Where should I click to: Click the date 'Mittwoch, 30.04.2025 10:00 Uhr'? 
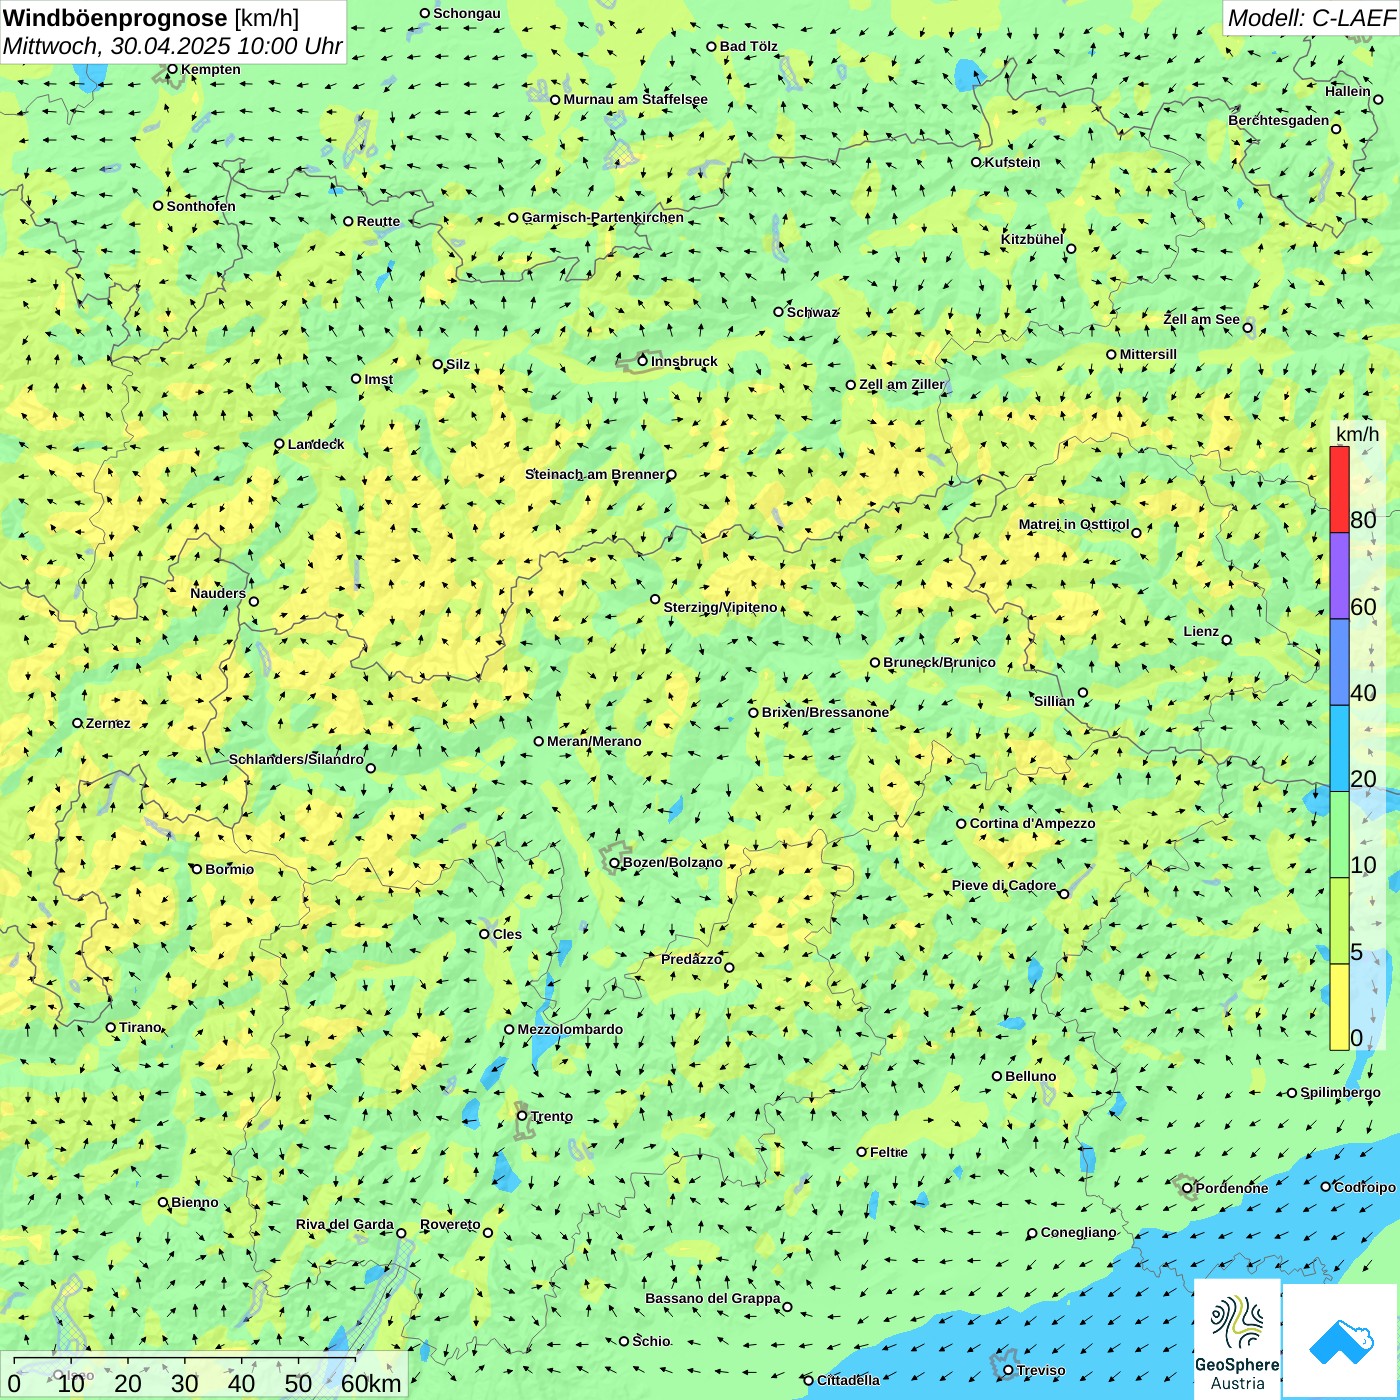(x=172, y=46)
